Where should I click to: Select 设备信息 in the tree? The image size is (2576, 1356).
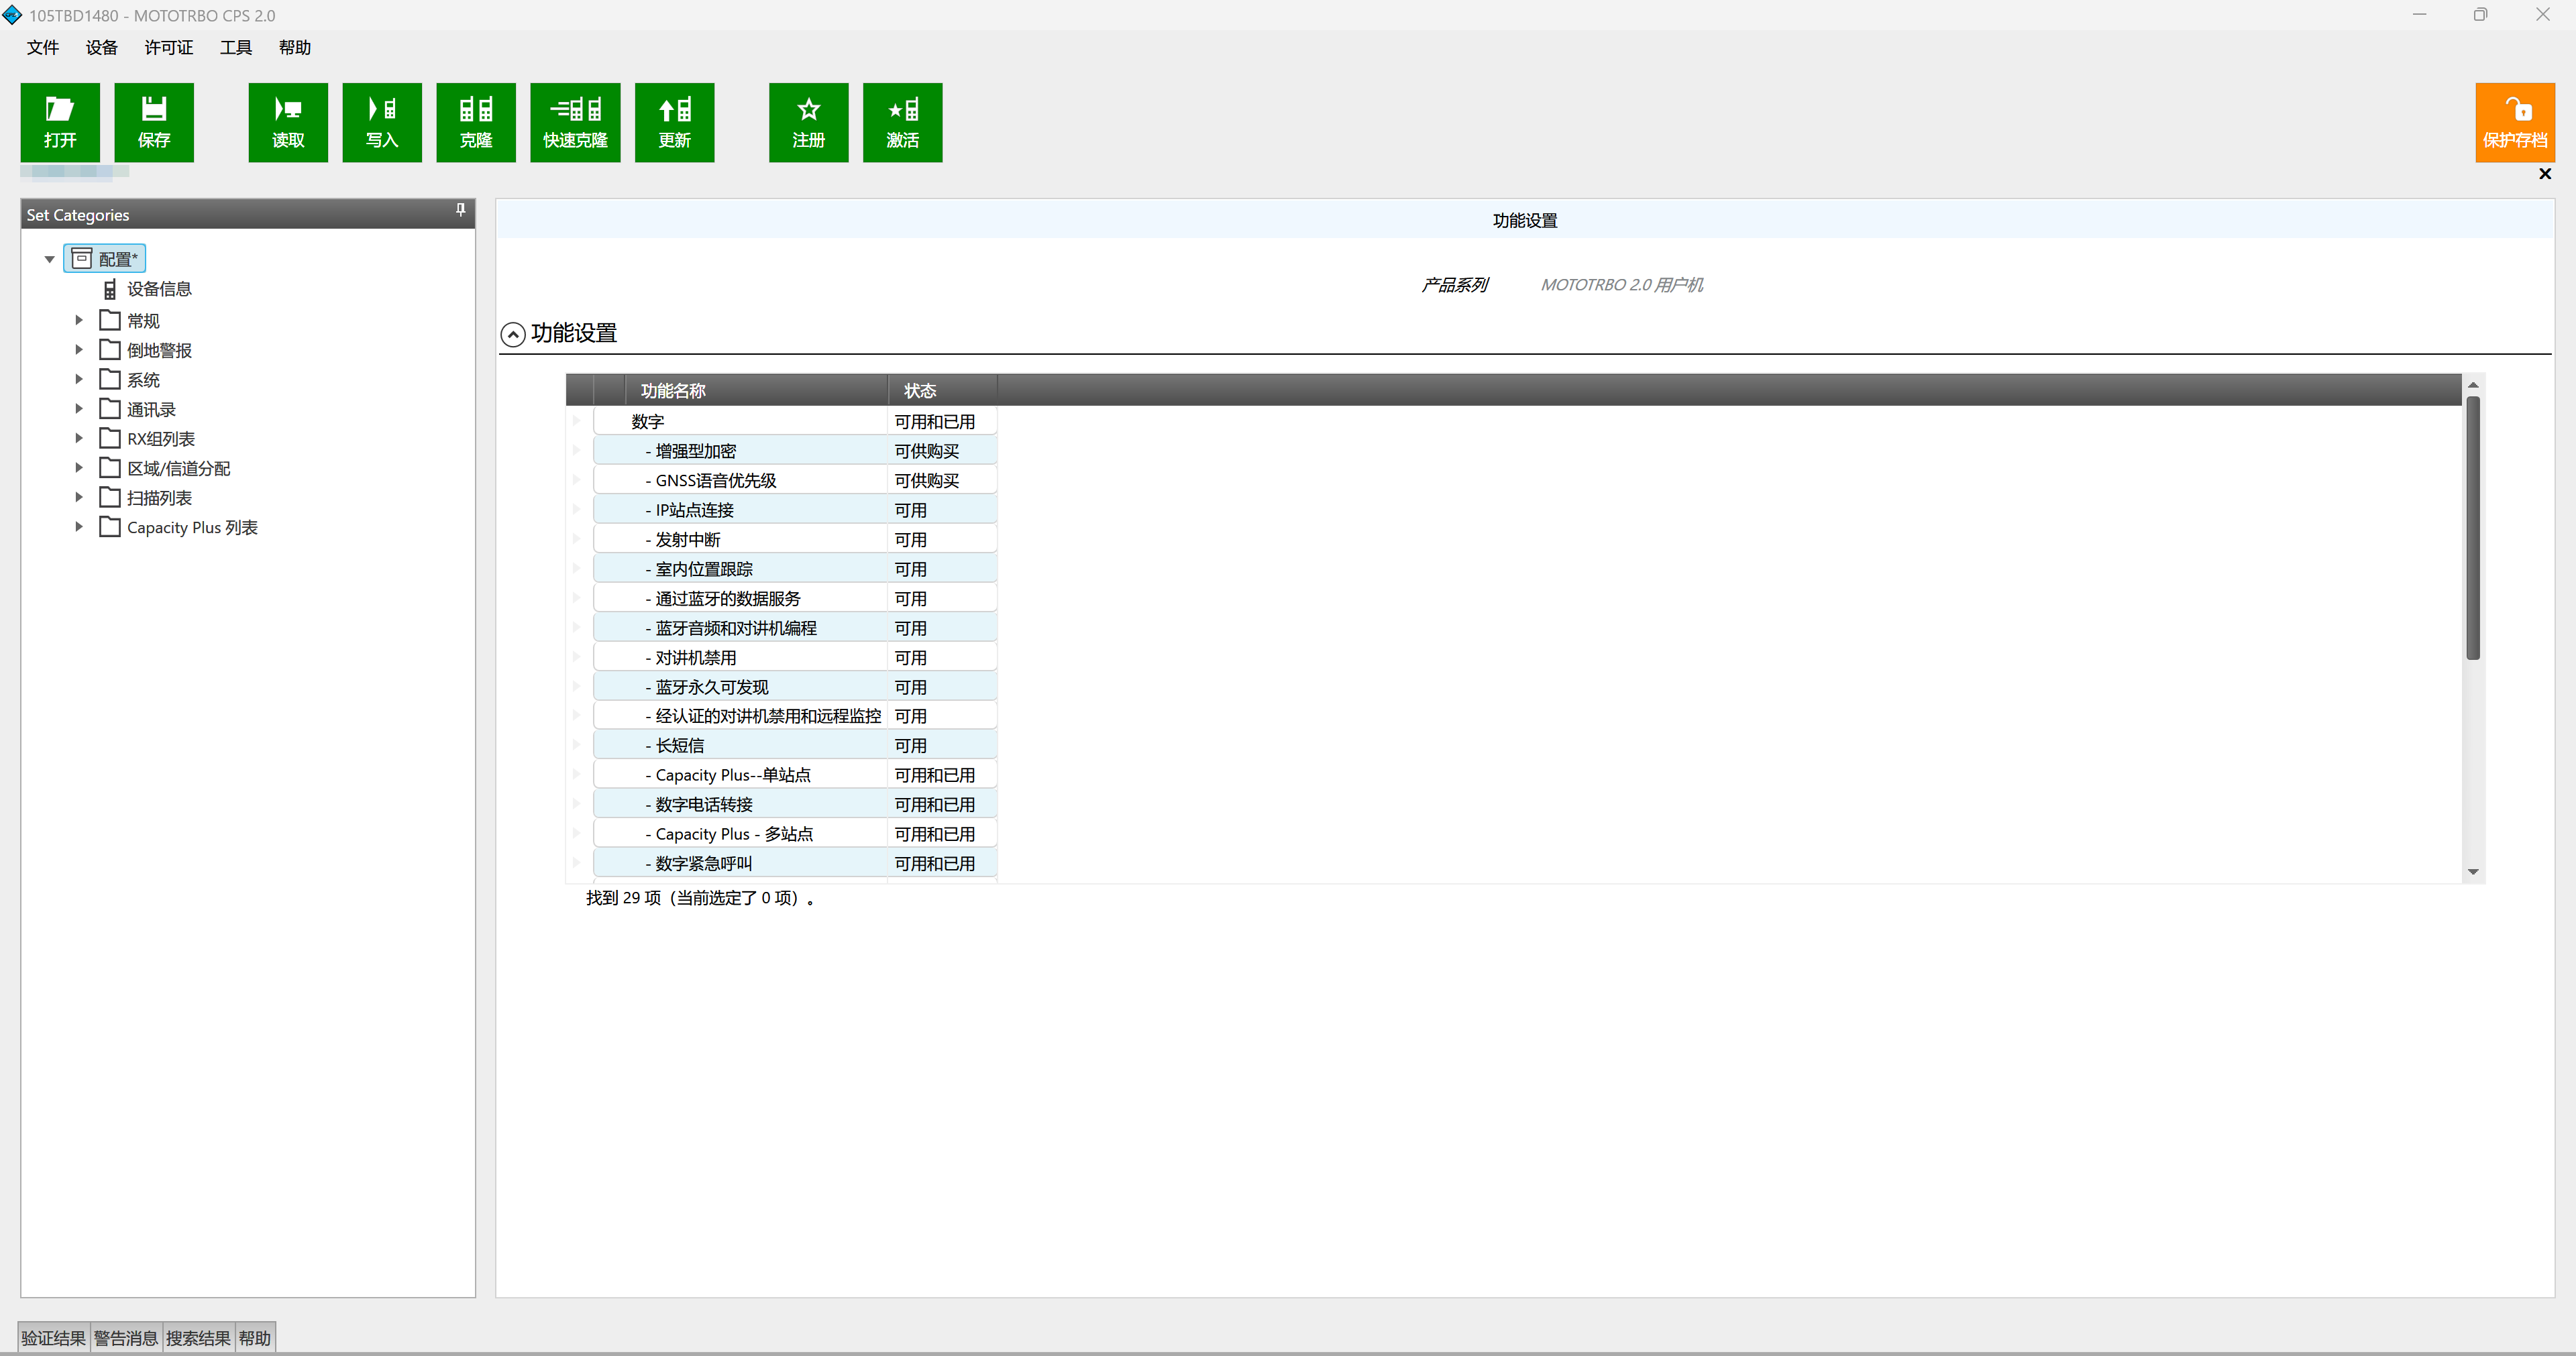tap(158, 289)
